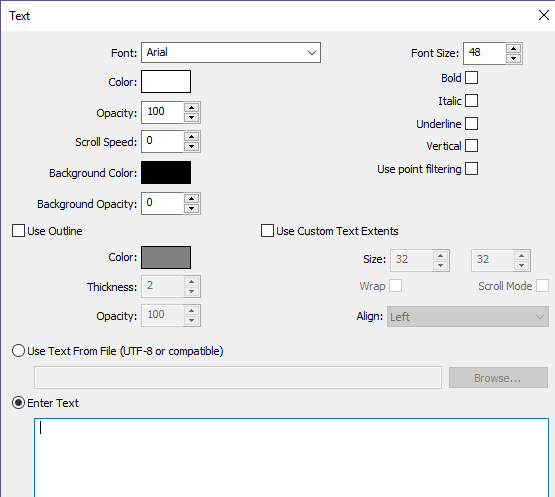555x497 pixels.
Task: Decrease Font Size with down arrow
Action: (513, 58)
